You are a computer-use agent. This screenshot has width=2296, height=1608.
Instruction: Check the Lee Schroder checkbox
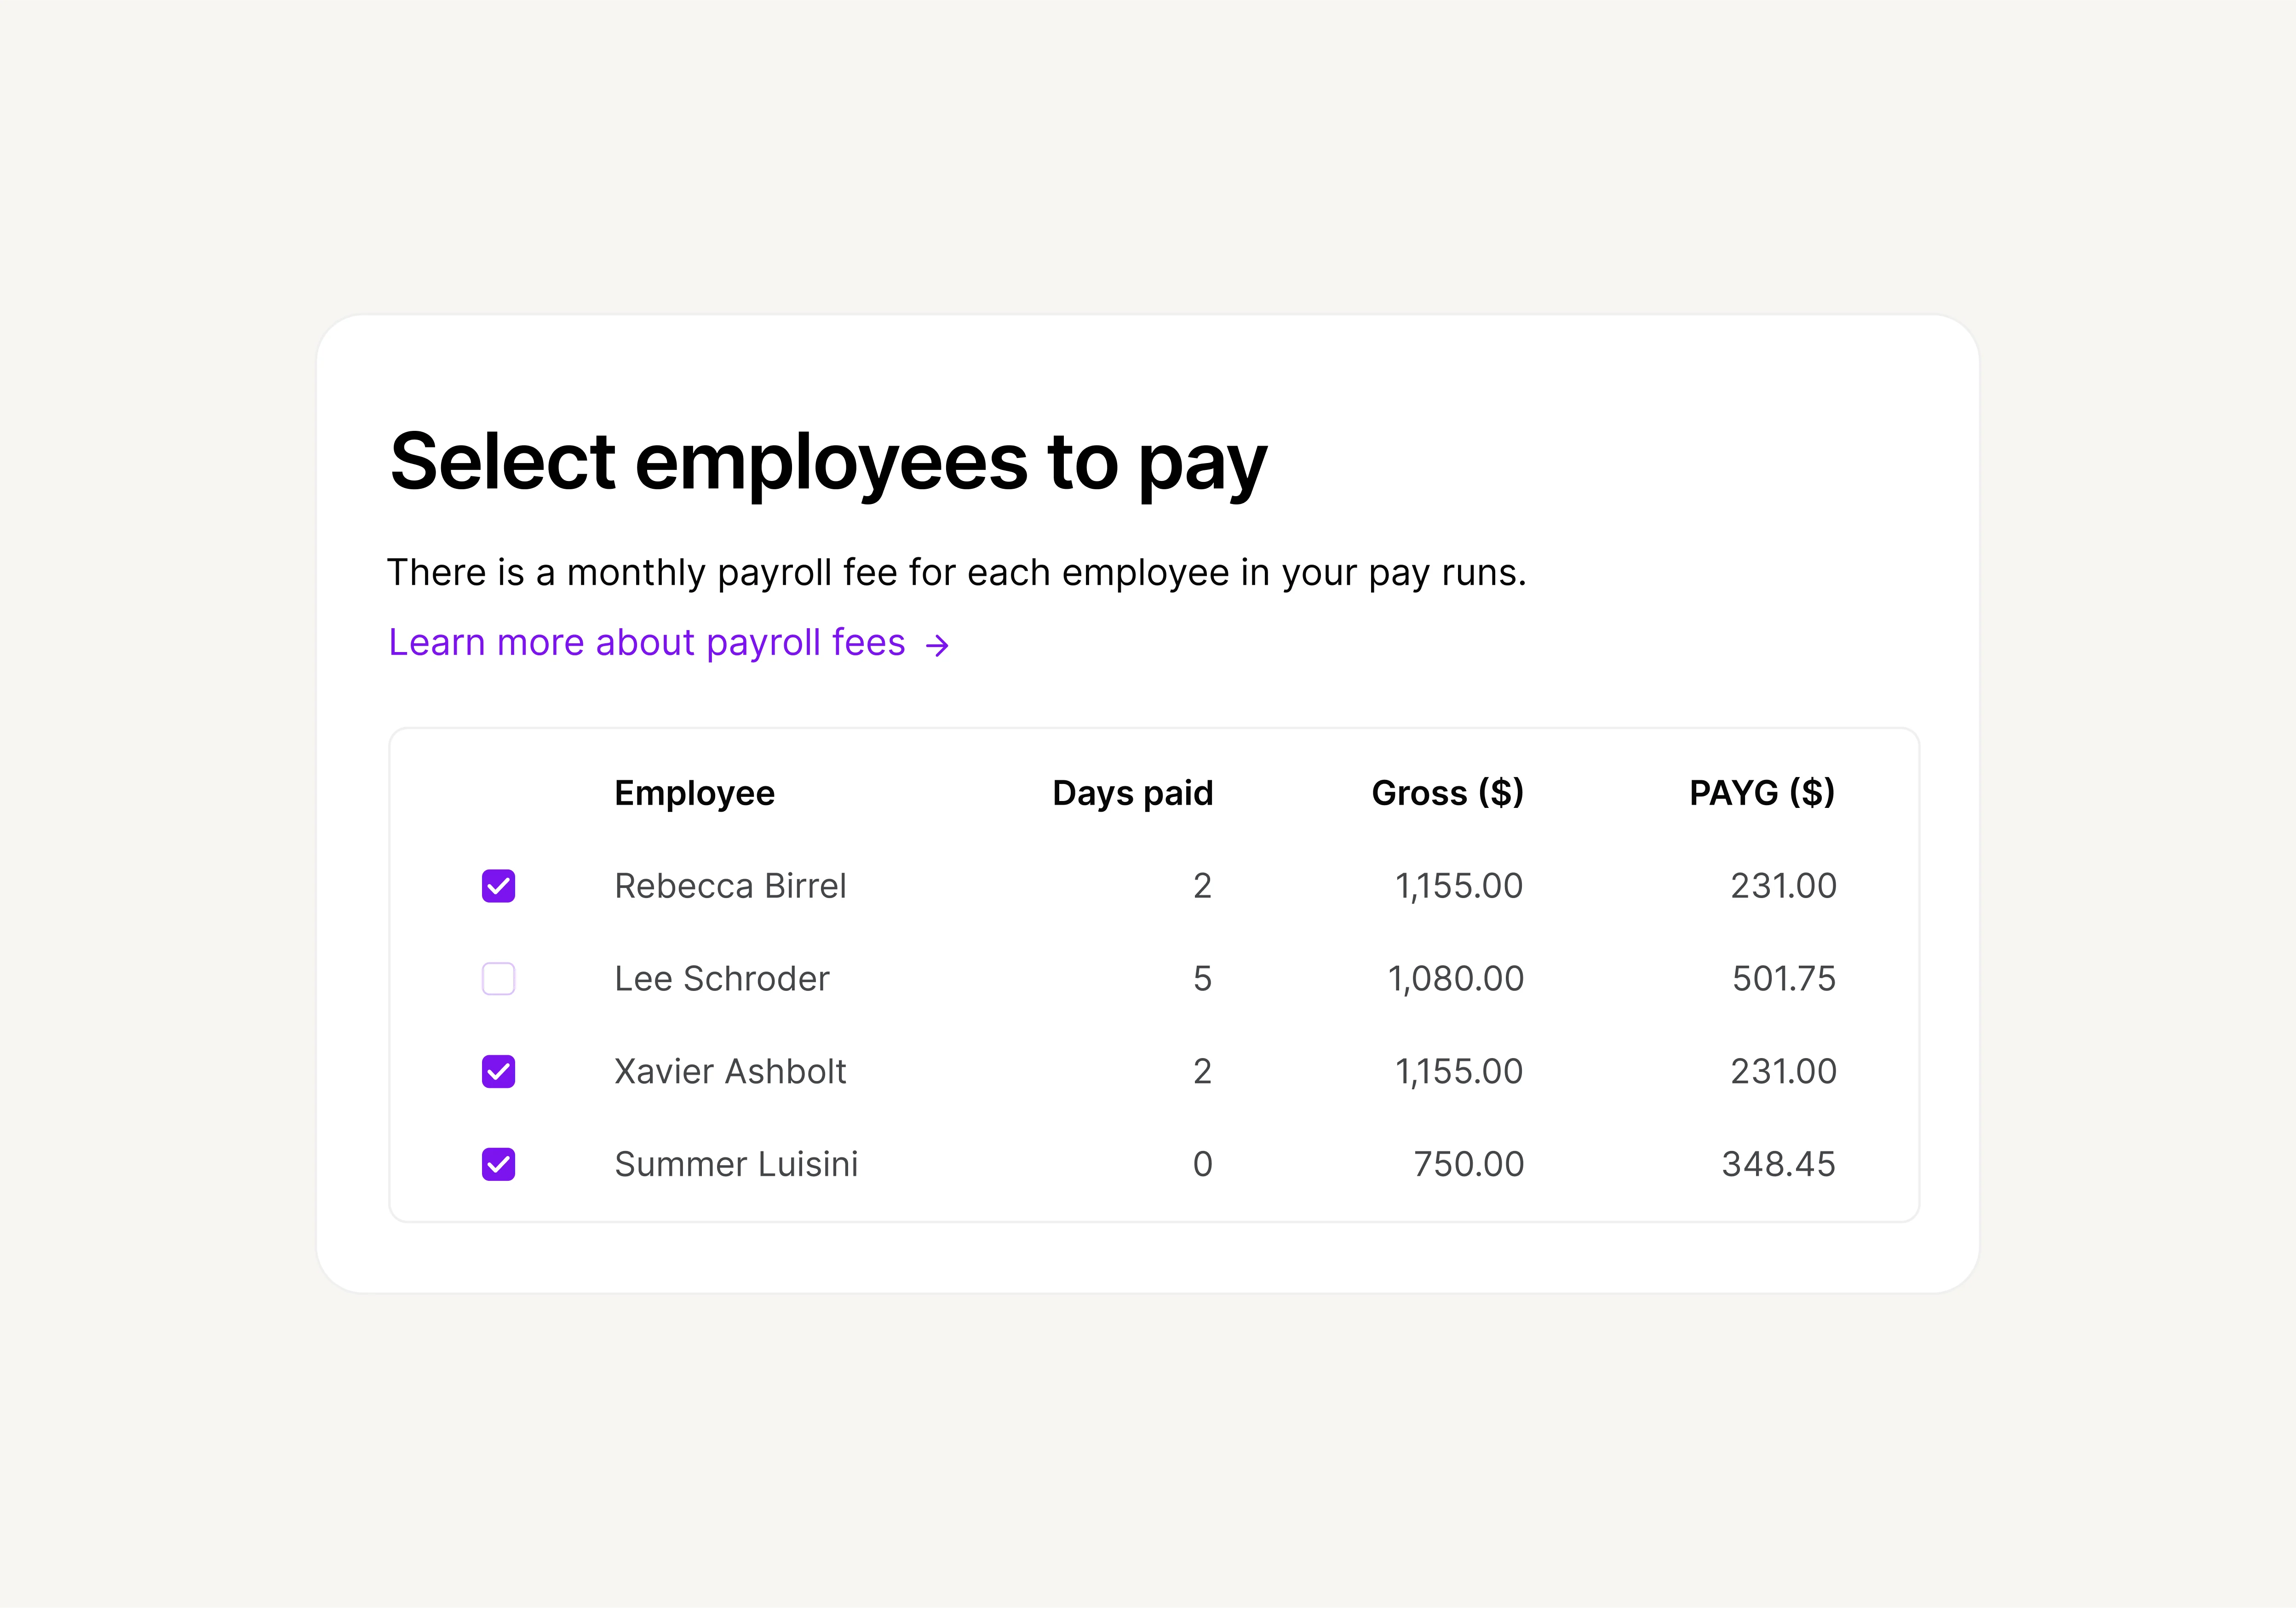tap(498, 978)
